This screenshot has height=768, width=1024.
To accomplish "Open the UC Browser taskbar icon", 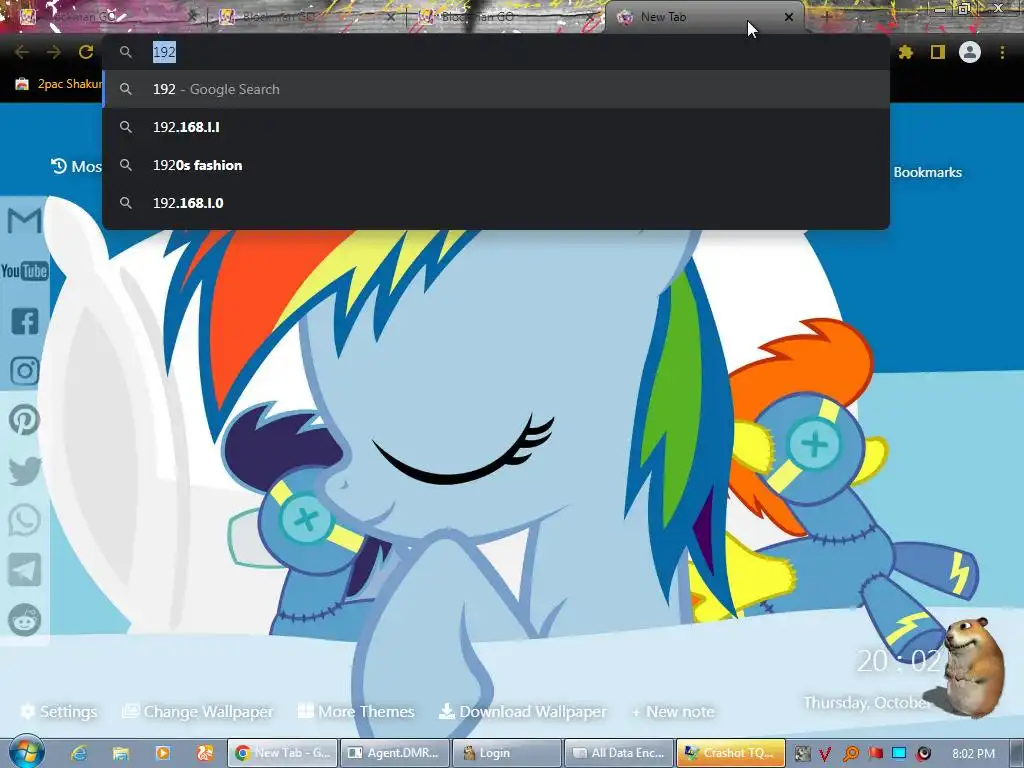I will click(x=204, y=753).
